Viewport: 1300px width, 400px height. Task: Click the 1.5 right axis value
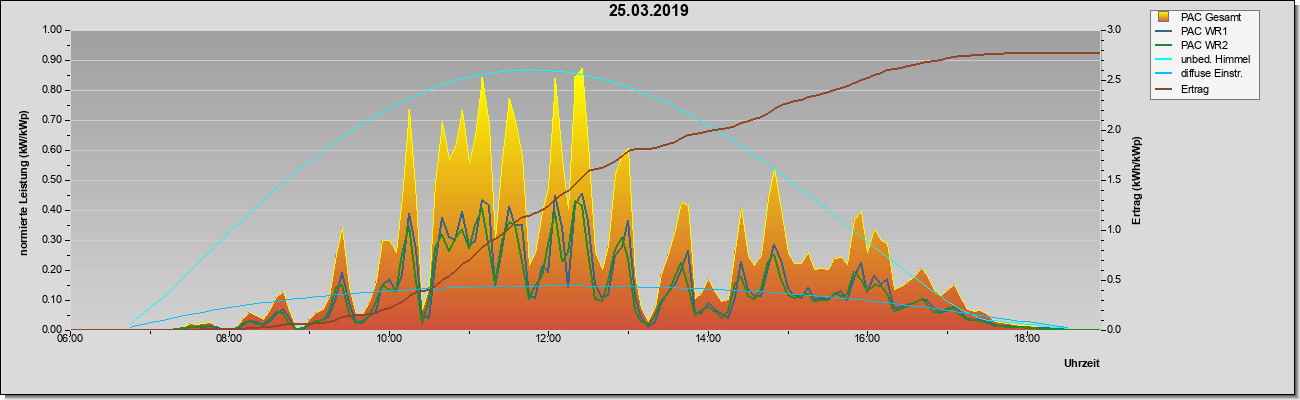[1113, 180]
